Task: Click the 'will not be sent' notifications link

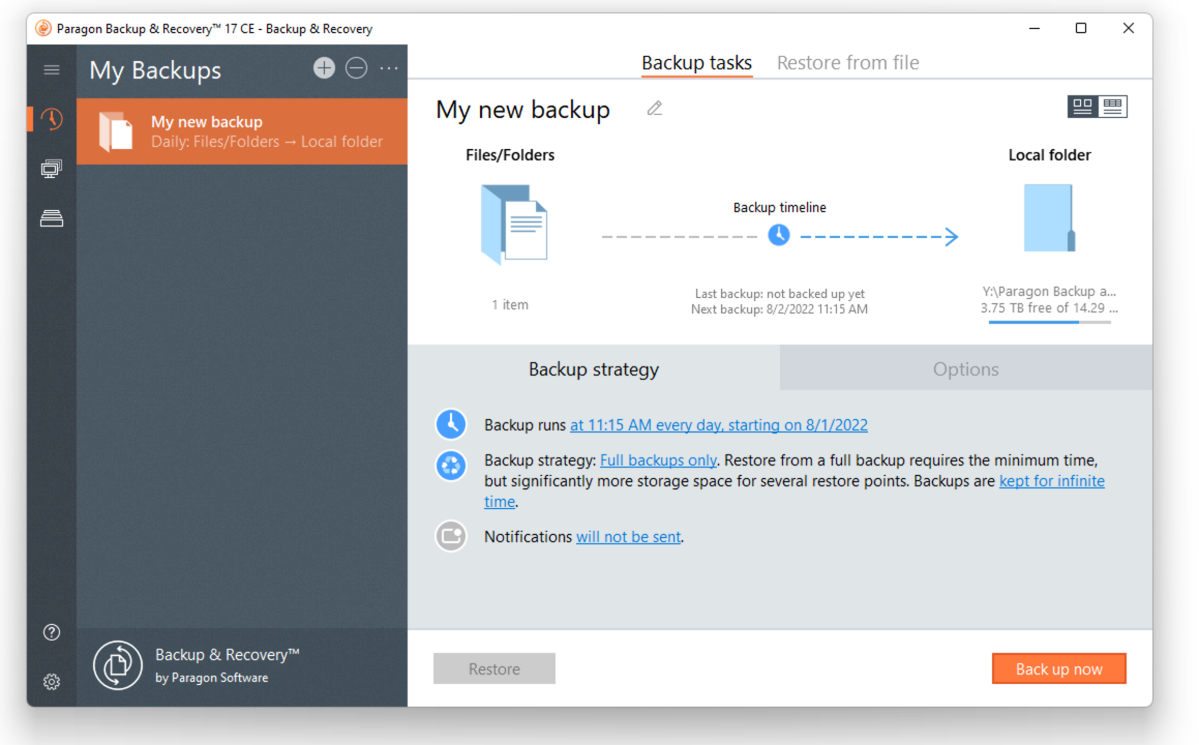Action: pyautogui.click(x=629, y=537)
